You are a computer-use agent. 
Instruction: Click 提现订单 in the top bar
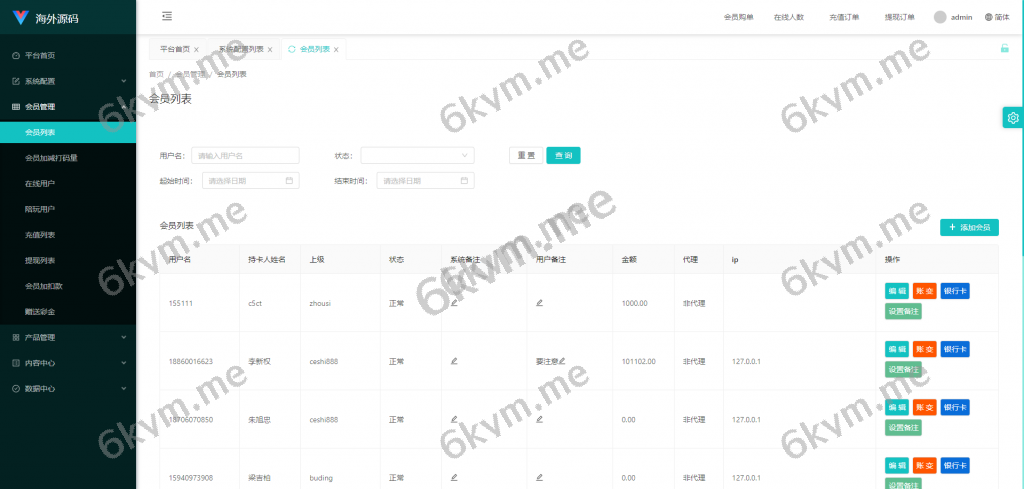pyautogui.click(x=900, y=18)
